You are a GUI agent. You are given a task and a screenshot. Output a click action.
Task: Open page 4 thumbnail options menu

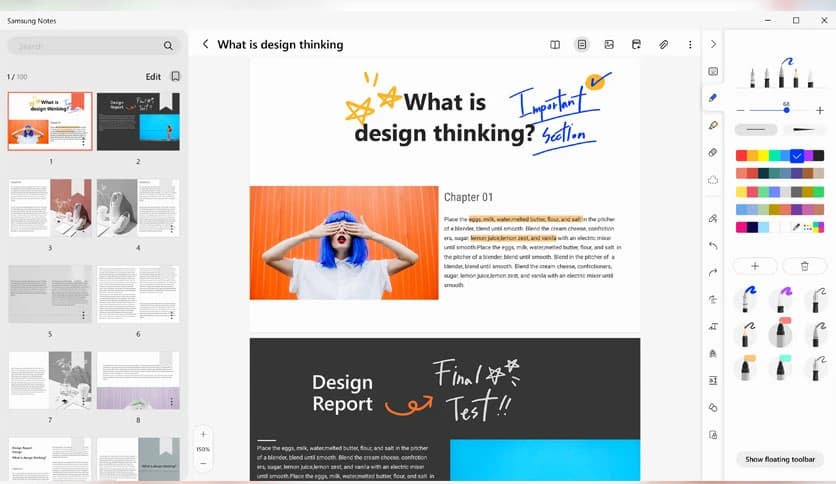[172, 229]
